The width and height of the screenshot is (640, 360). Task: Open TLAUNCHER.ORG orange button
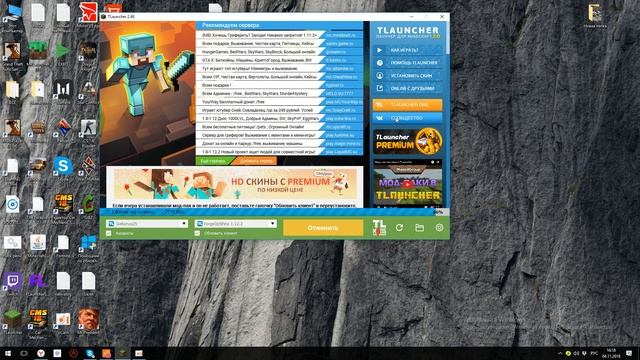407,105
